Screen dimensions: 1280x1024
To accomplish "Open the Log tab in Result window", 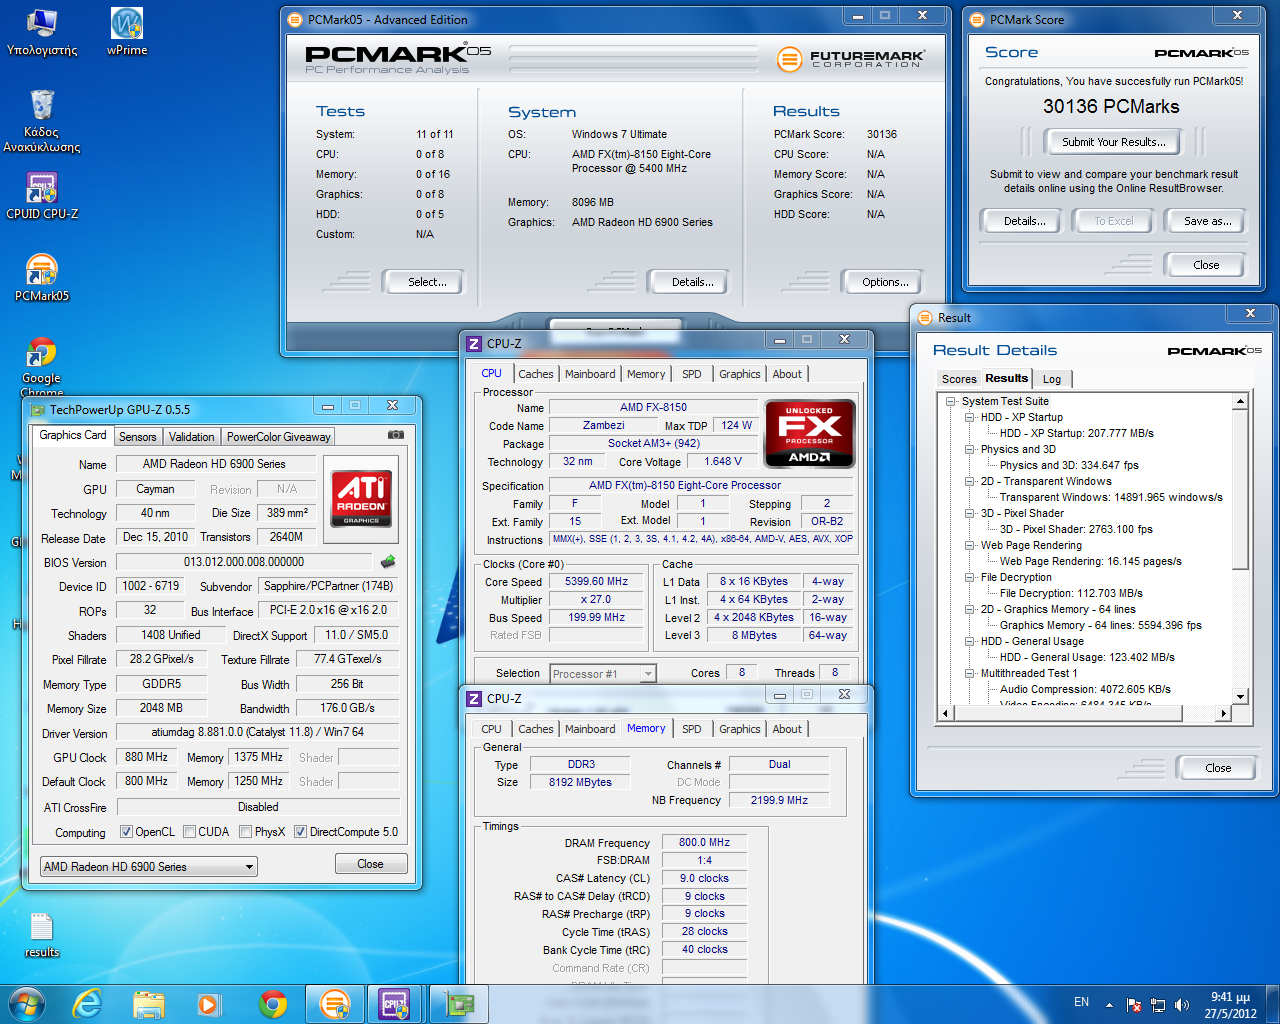I will click(x=1052, y=379).
